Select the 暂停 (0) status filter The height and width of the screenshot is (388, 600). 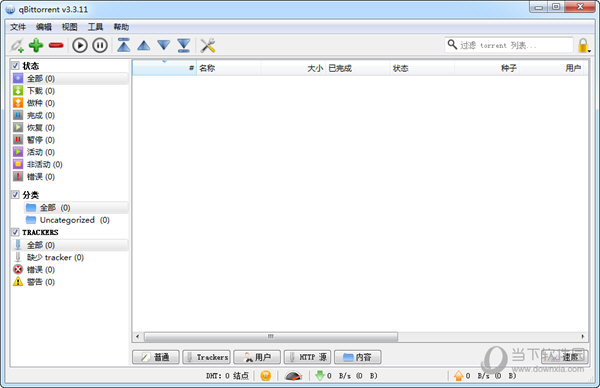70,140
